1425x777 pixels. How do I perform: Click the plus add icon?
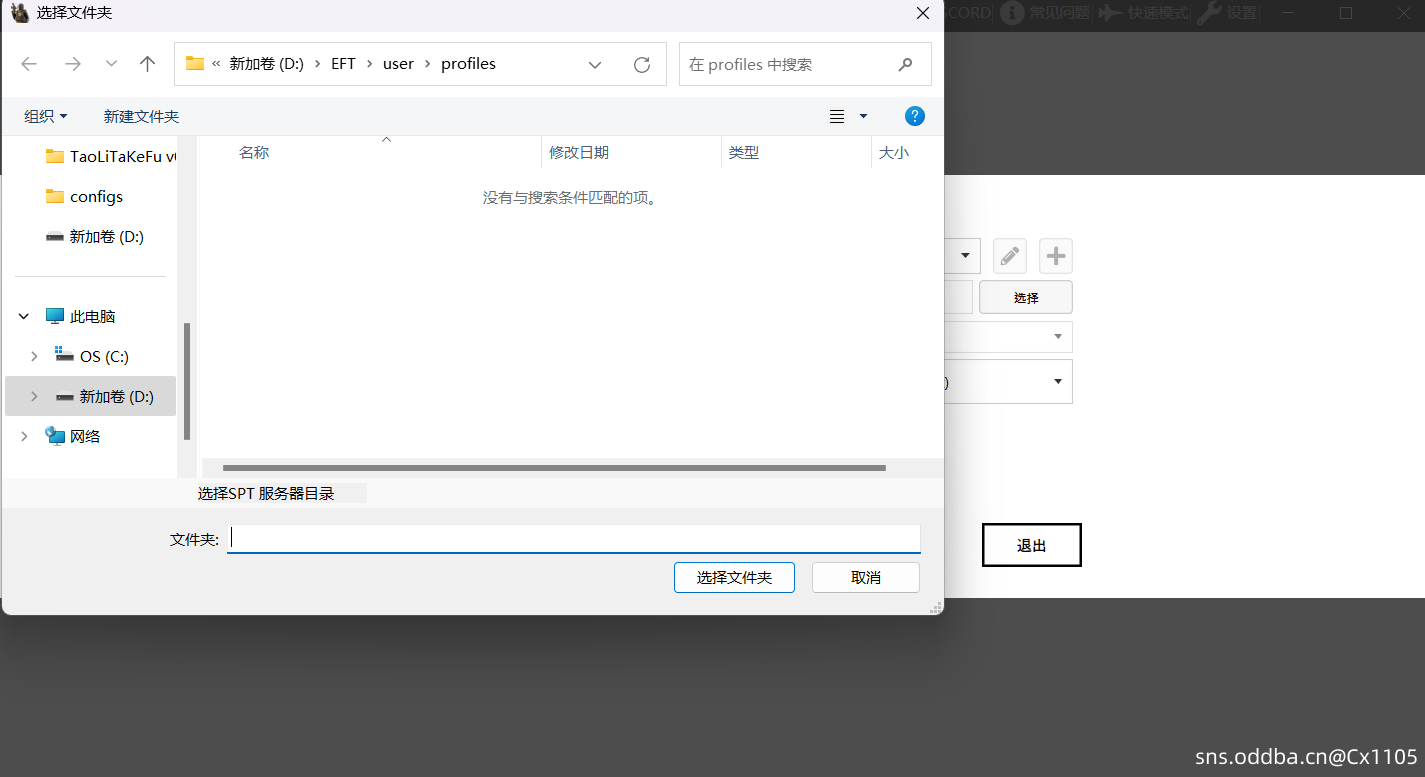tap(1056, 256)
